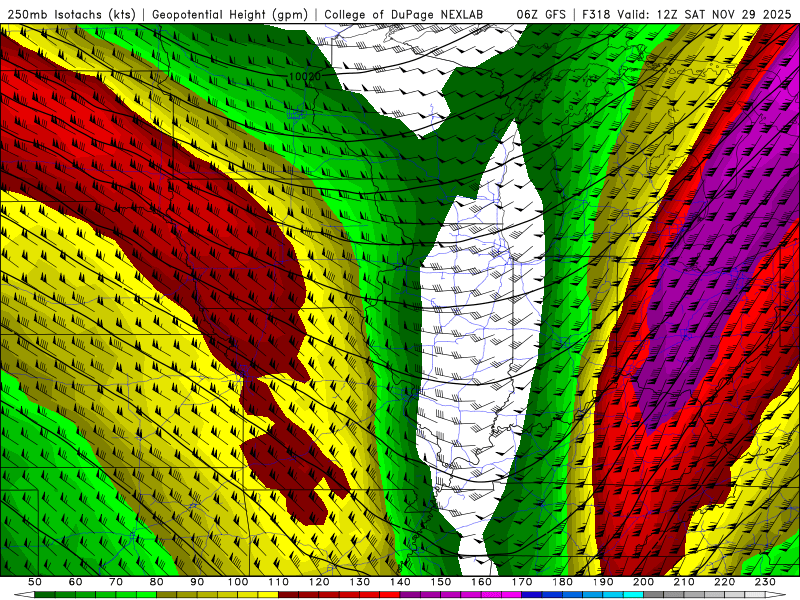The width and height of the screenshot is (800, 600).
Task: Click the '06Z GFS' model run label
Action: tap(541, 15)
